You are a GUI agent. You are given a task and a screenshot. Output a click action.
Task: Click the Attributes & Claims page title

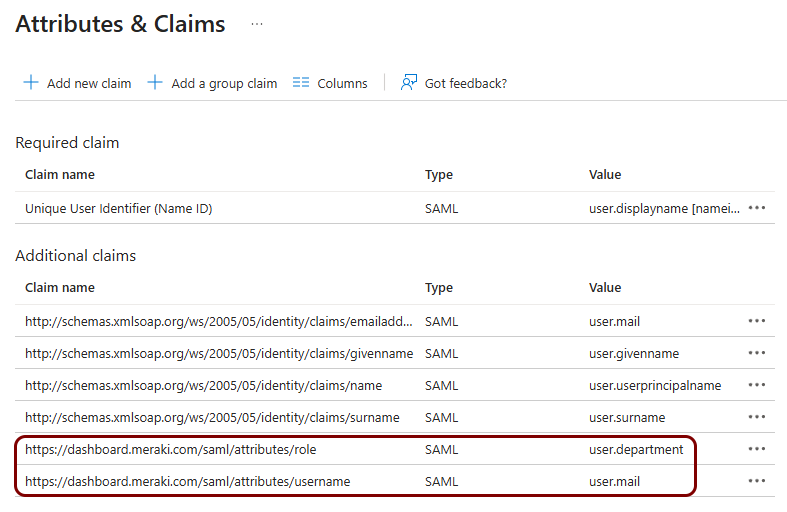(x=120, y=24)
